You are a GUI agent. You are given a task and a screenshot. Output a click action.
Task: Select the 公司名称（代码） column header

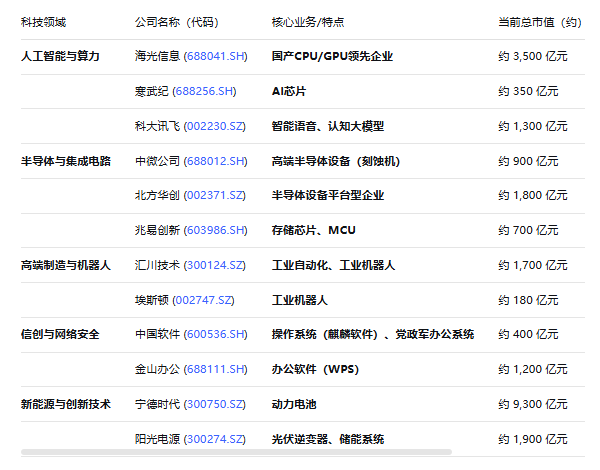[176, 22]
